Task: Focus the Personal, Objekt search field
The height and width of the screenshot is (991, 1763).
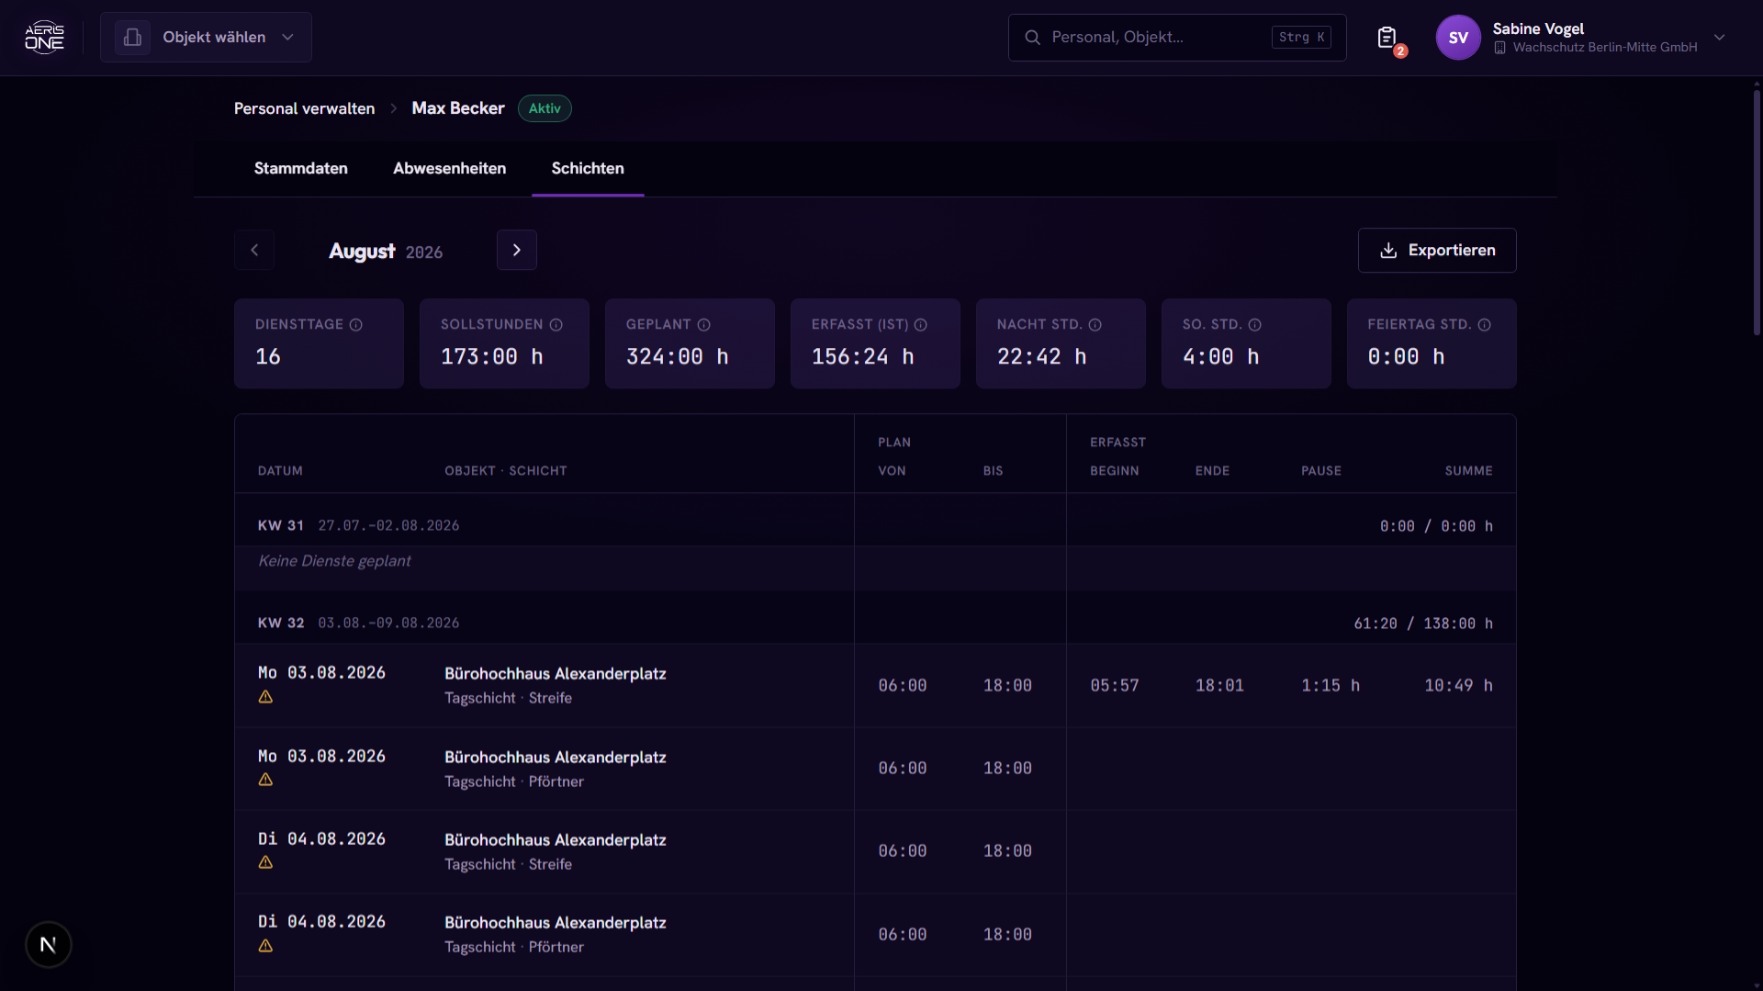Action: 1177,37
